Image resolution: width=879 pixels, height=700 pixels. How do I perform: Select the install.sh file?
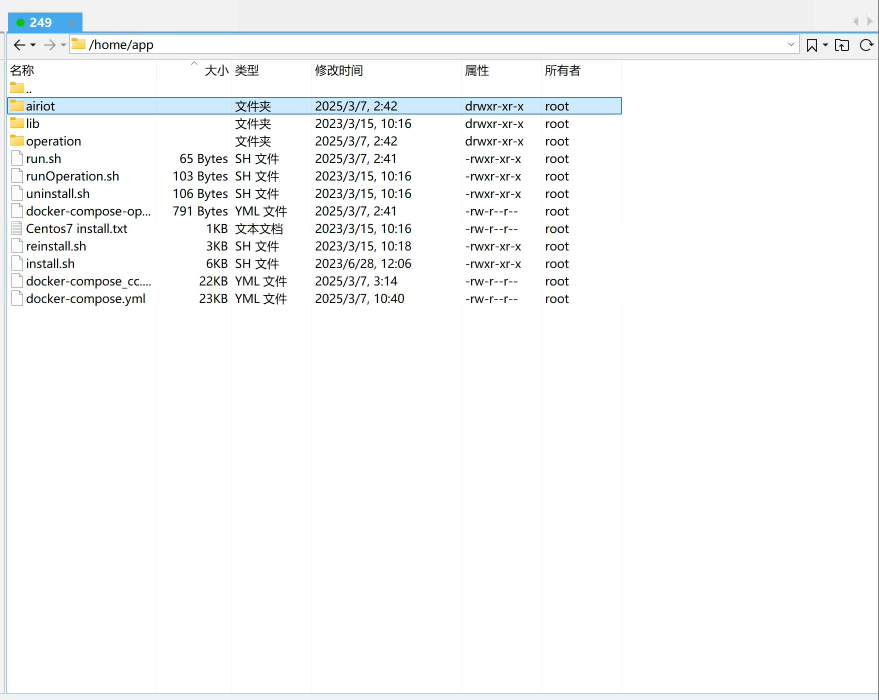[x=50, y=264]
